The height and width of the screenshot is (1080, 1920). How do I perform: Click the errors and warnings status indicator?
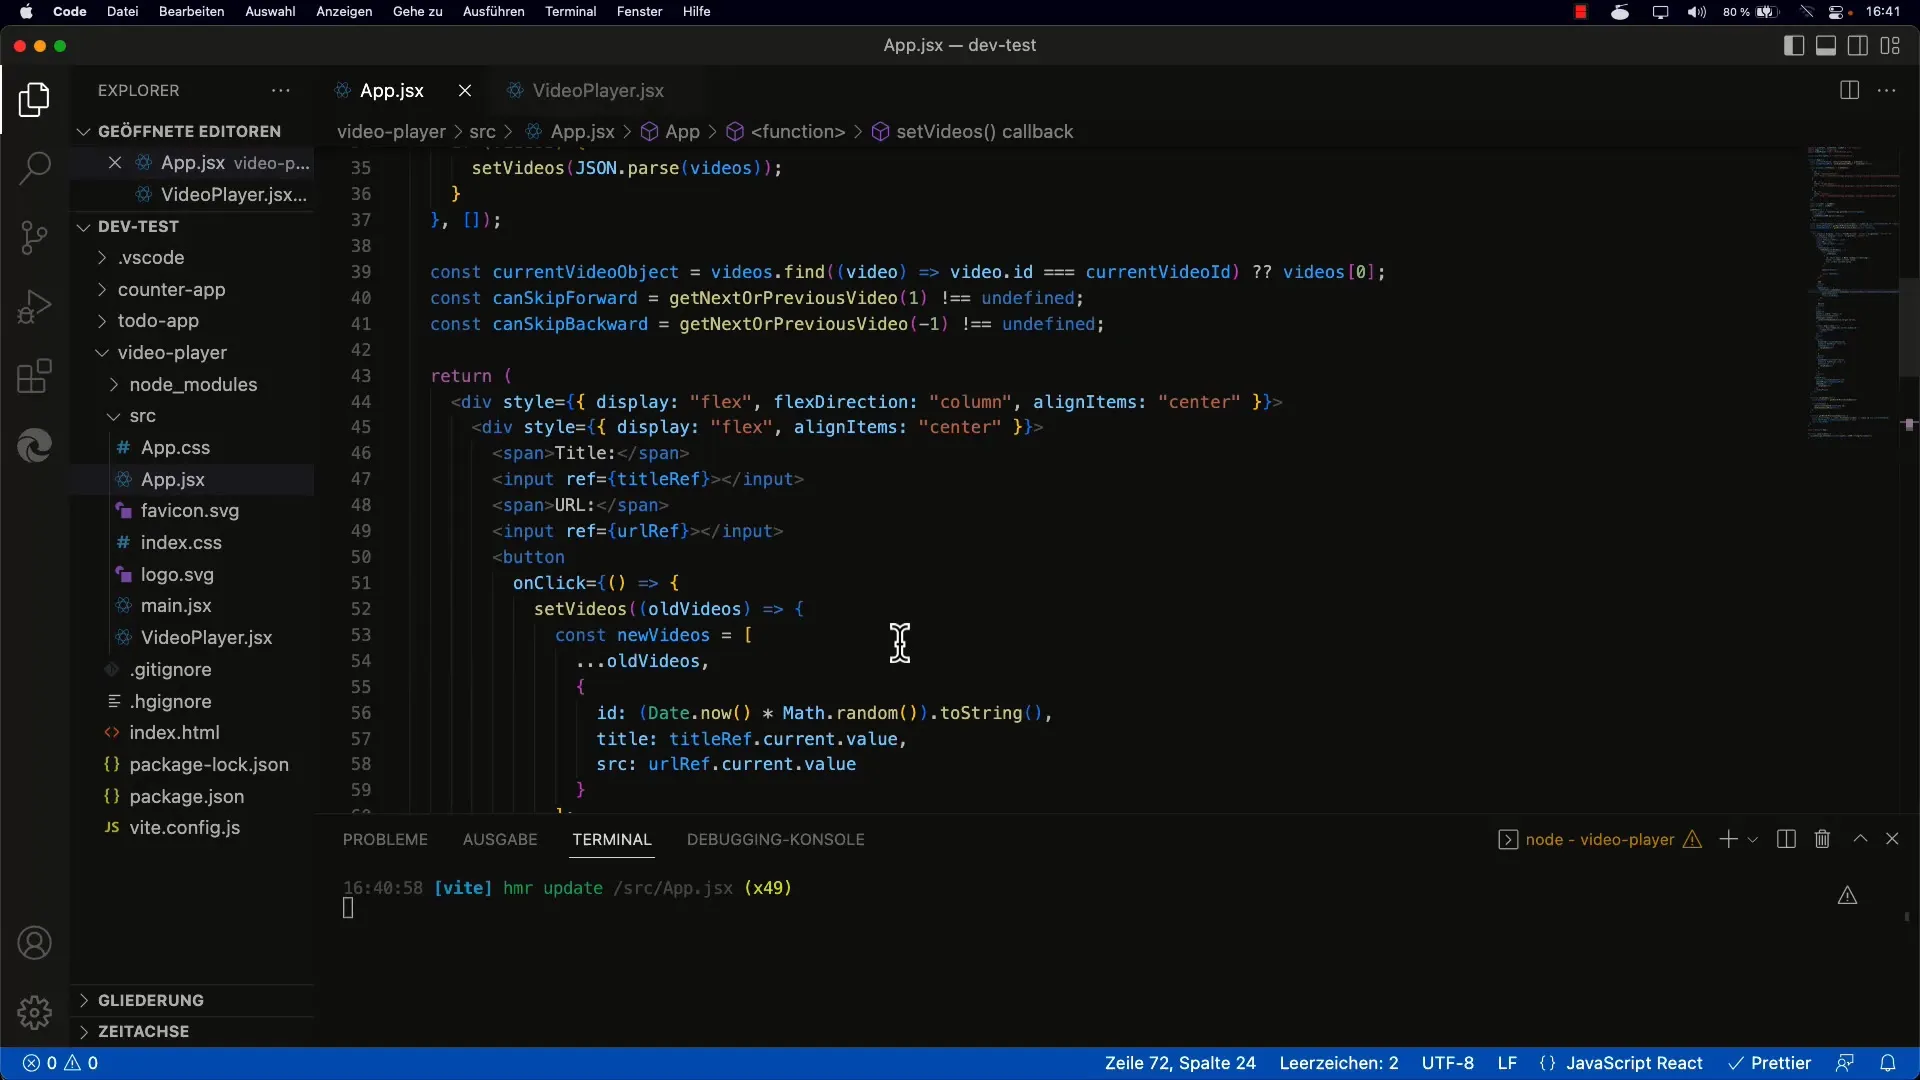click(x=60, y=1063)
